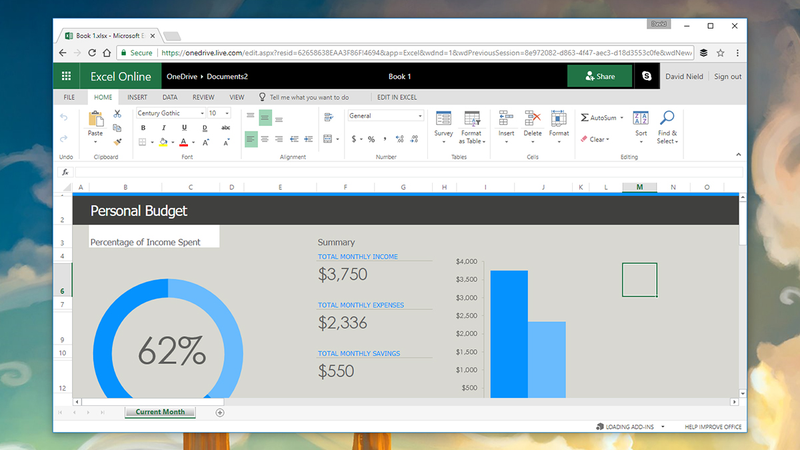Screen dimensions: 800x450
Task: Open the FILE ribbon tab
Action: pyautogui.click(x=69, y=97)
